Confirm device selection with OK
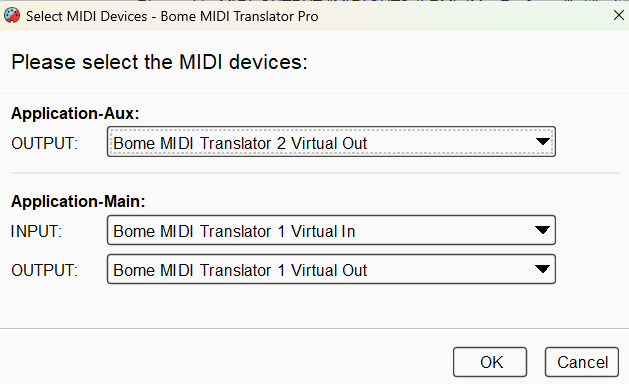The width and height of the screenshot is (629, 384). pos(490,362)
